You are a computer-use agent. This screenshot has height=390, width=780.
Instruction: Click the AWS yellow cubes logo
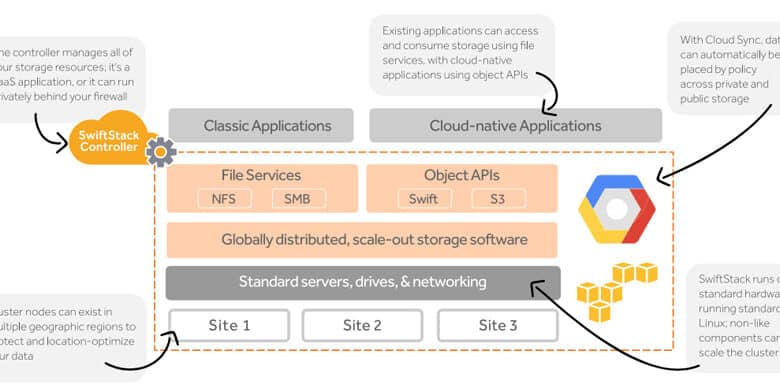coord(617,292)
